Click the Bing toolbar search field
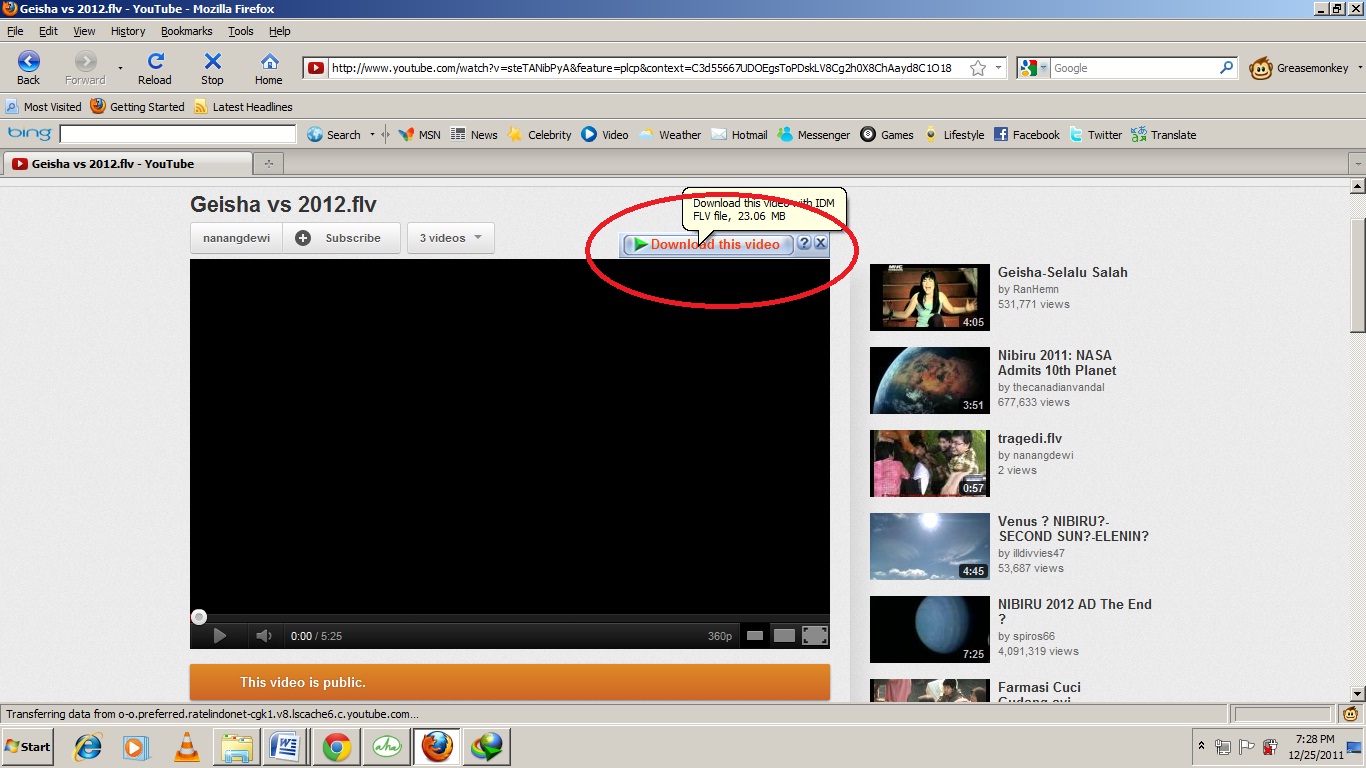Screen dimensions: 1366x768 178,134
